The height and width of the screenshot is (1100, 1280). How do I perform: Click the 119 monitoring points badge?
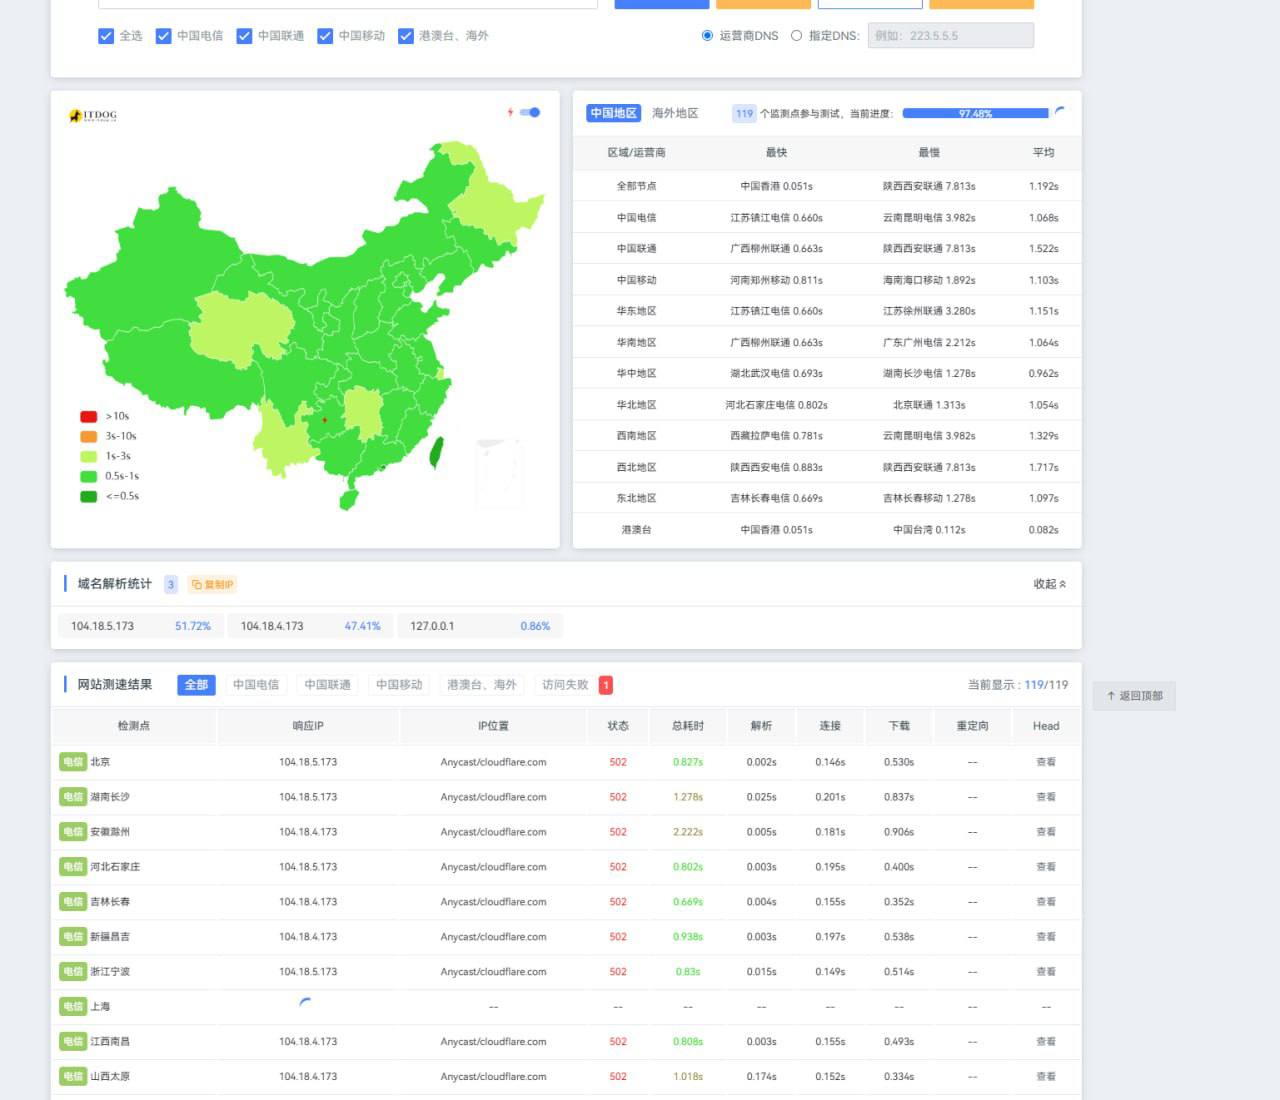click(744, 114)
